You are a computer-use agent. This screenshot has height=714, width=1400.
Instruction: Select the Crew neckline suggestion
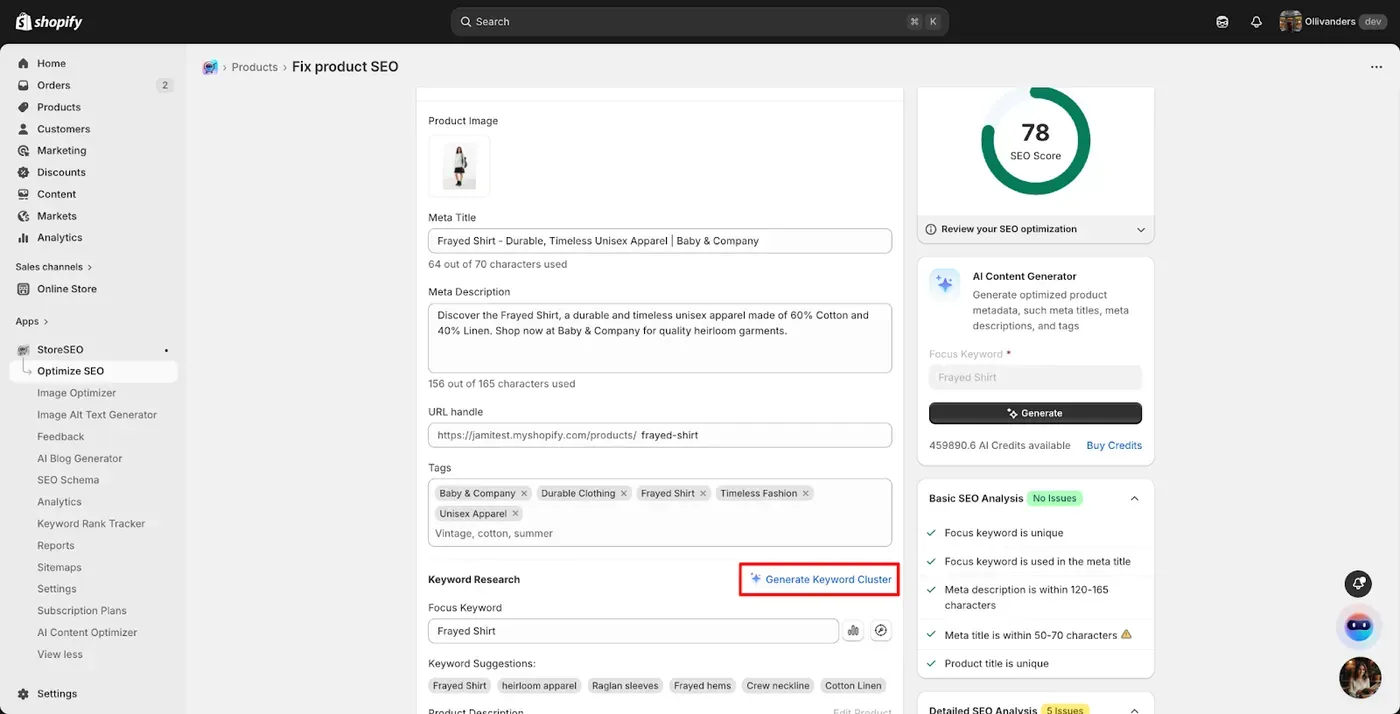(778, 686)
